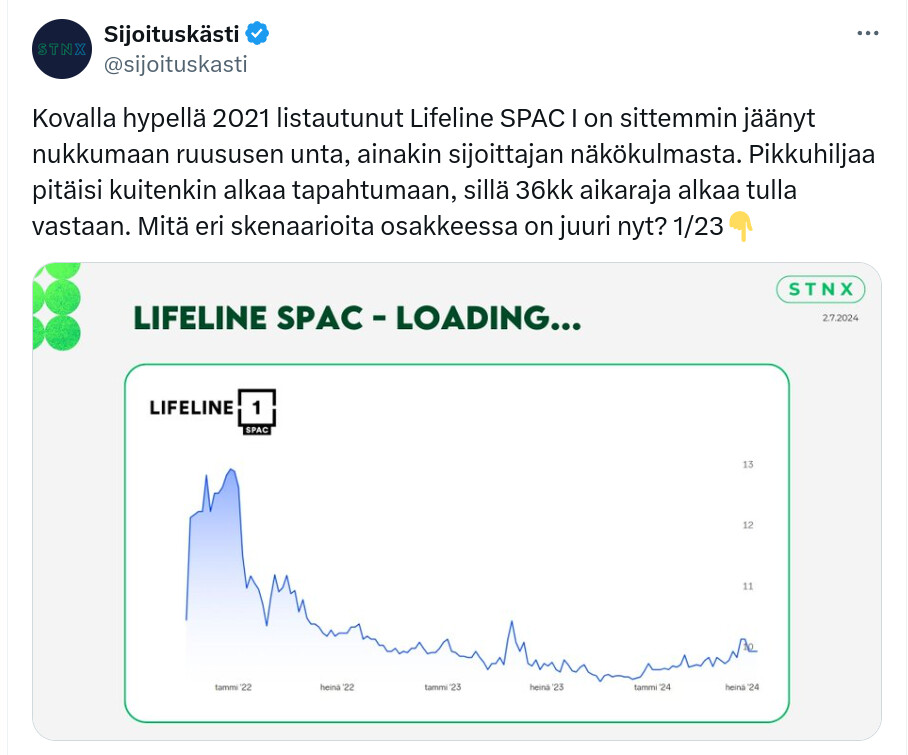
Task: Click the pointing-down emoji in the tweet
Action: click(740, 226)
